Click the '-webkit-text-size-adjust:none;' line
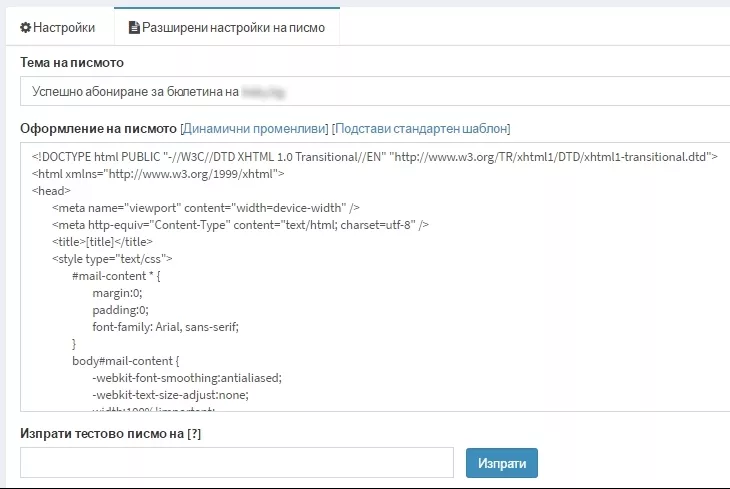Viewport: 730px width, 489px height. coord(170,395)
